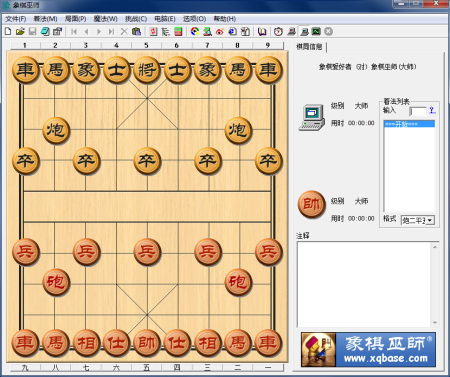Click the move input text field

418,111
